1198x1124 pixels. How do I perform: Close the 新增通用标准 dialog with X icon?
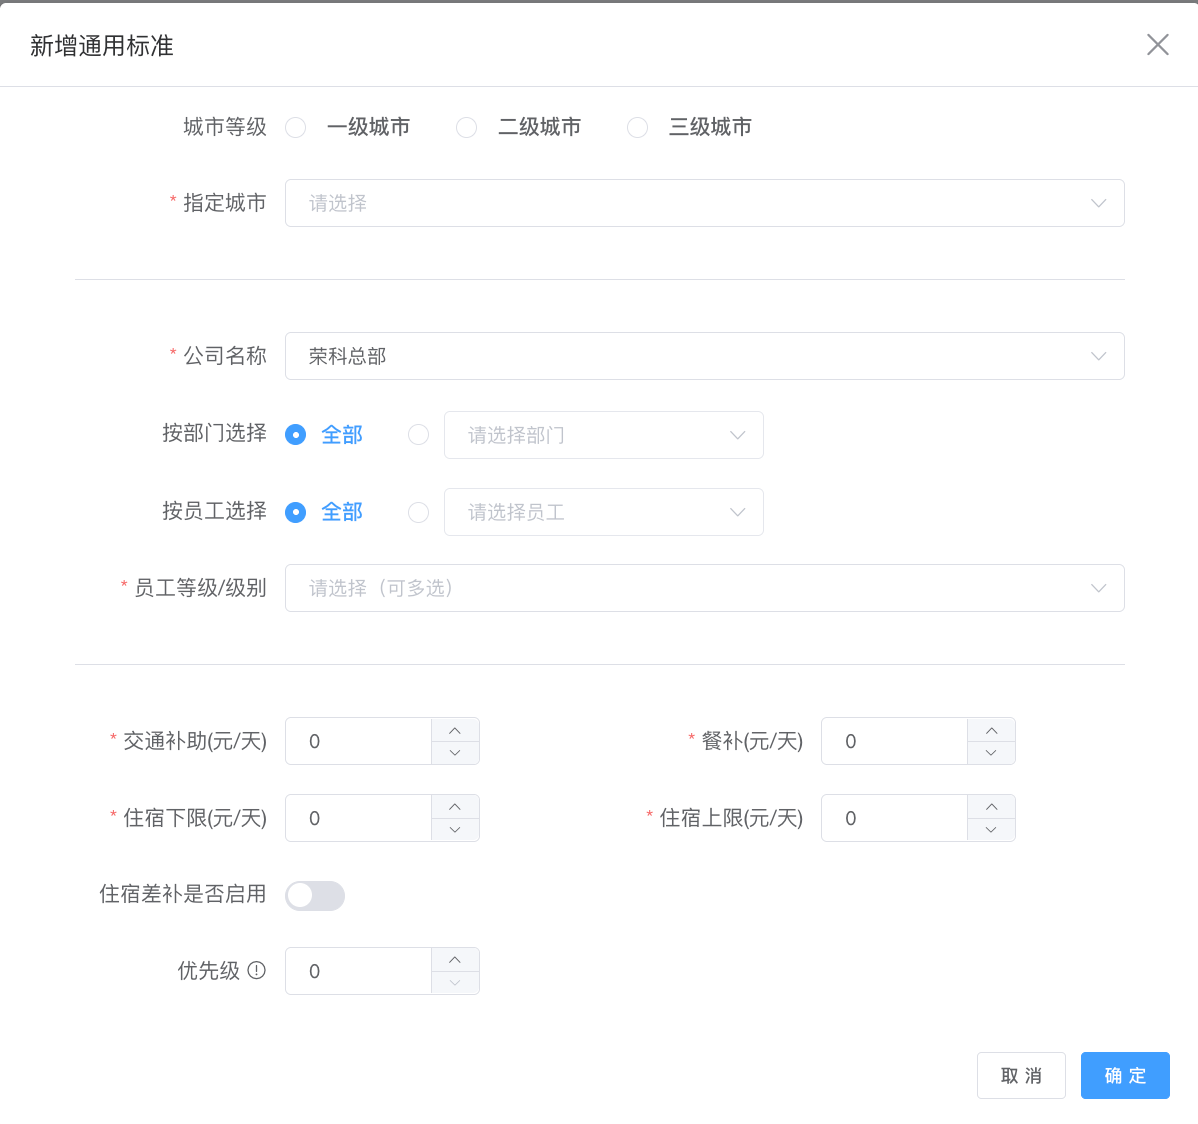click(1157, 45)
